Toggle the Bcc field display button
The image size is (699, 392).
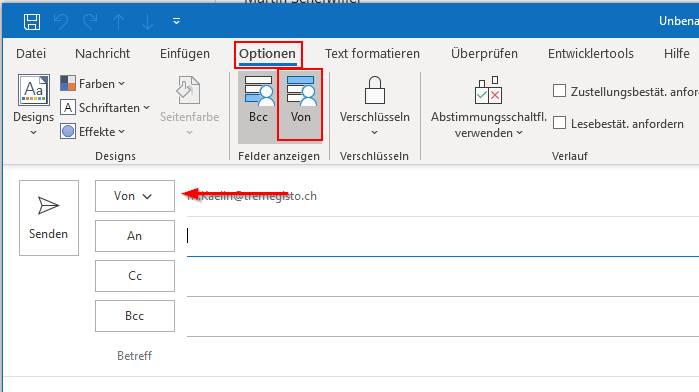click(258, 106)
